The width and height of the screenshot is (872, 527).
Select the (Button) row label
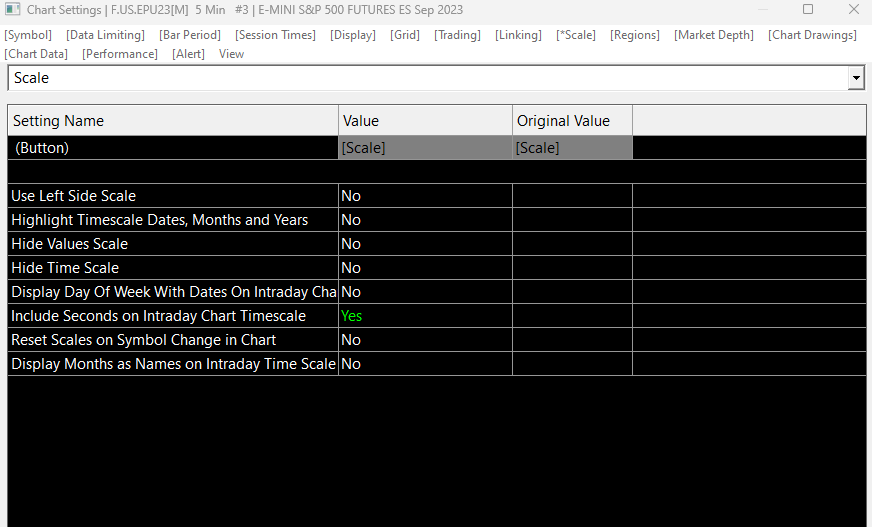click(x=42, y=148)
